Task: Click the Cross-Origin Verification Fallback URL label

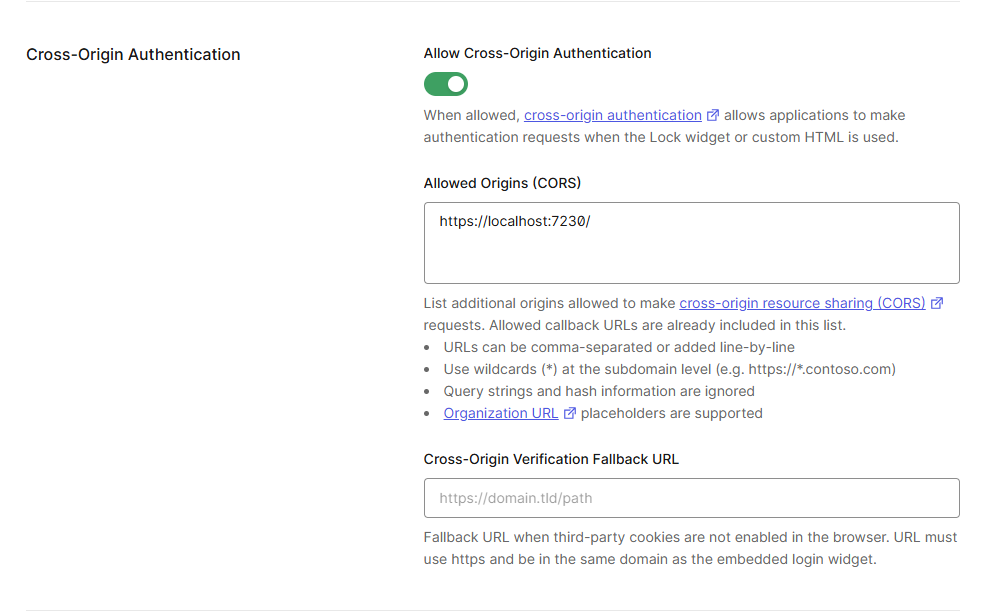Action: (x=551, y=459)
